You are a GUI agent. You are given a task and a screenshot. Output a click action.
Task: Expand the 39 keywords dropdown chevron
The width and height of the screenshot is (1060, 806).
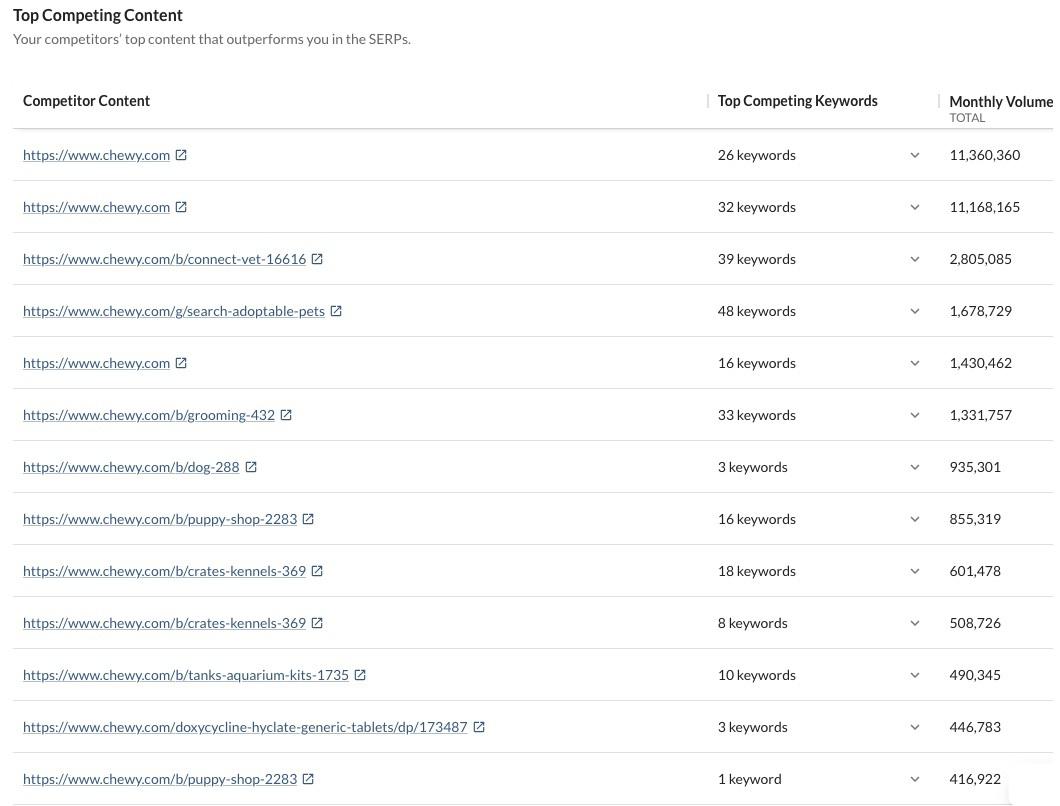tap(914, 259)
